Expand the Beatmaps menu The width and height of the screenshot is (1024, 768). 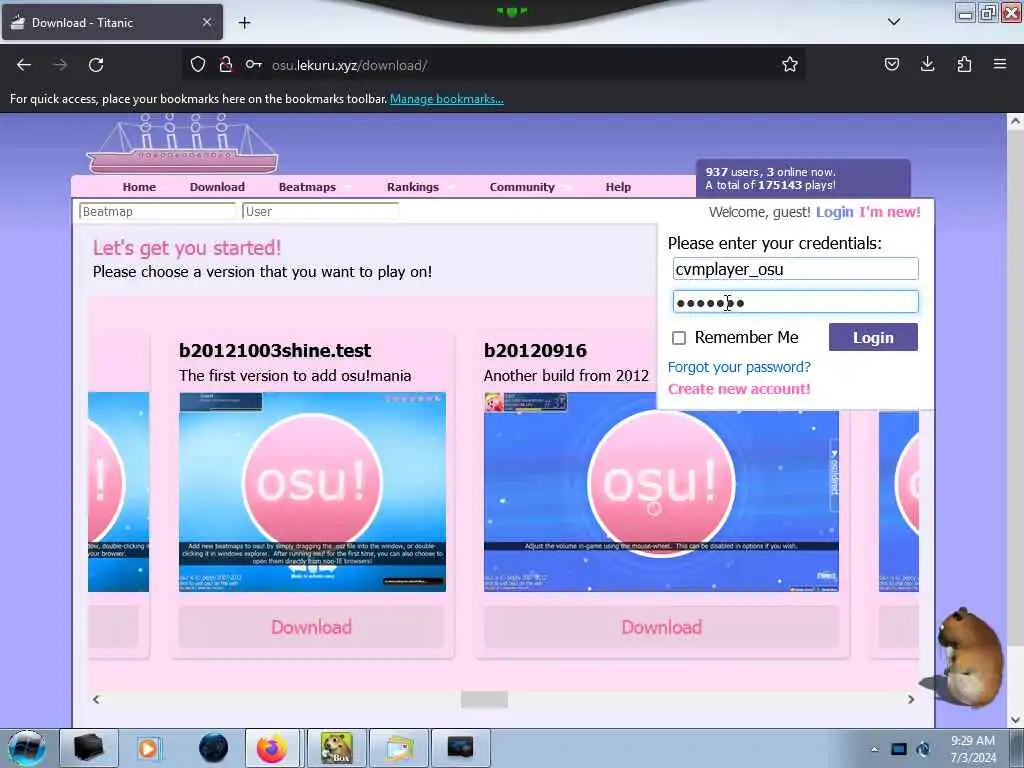[x=308, y=187]
